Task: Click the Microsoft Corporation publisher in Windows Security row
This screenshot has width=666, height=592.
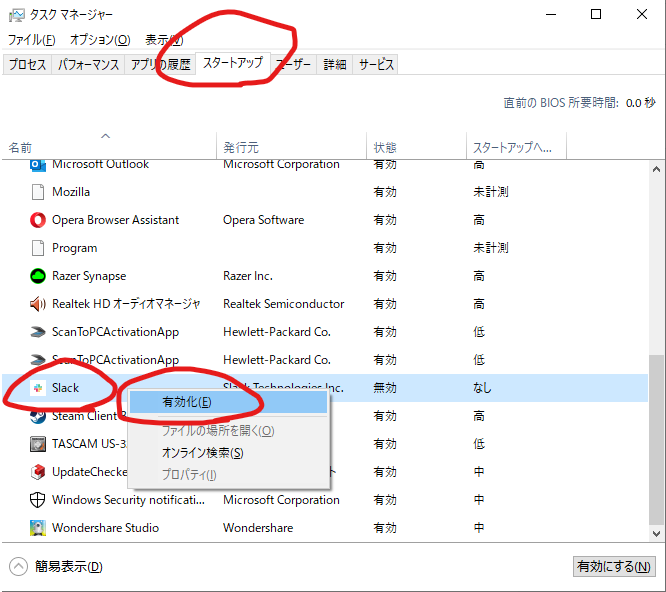Action: coord(281,500)
